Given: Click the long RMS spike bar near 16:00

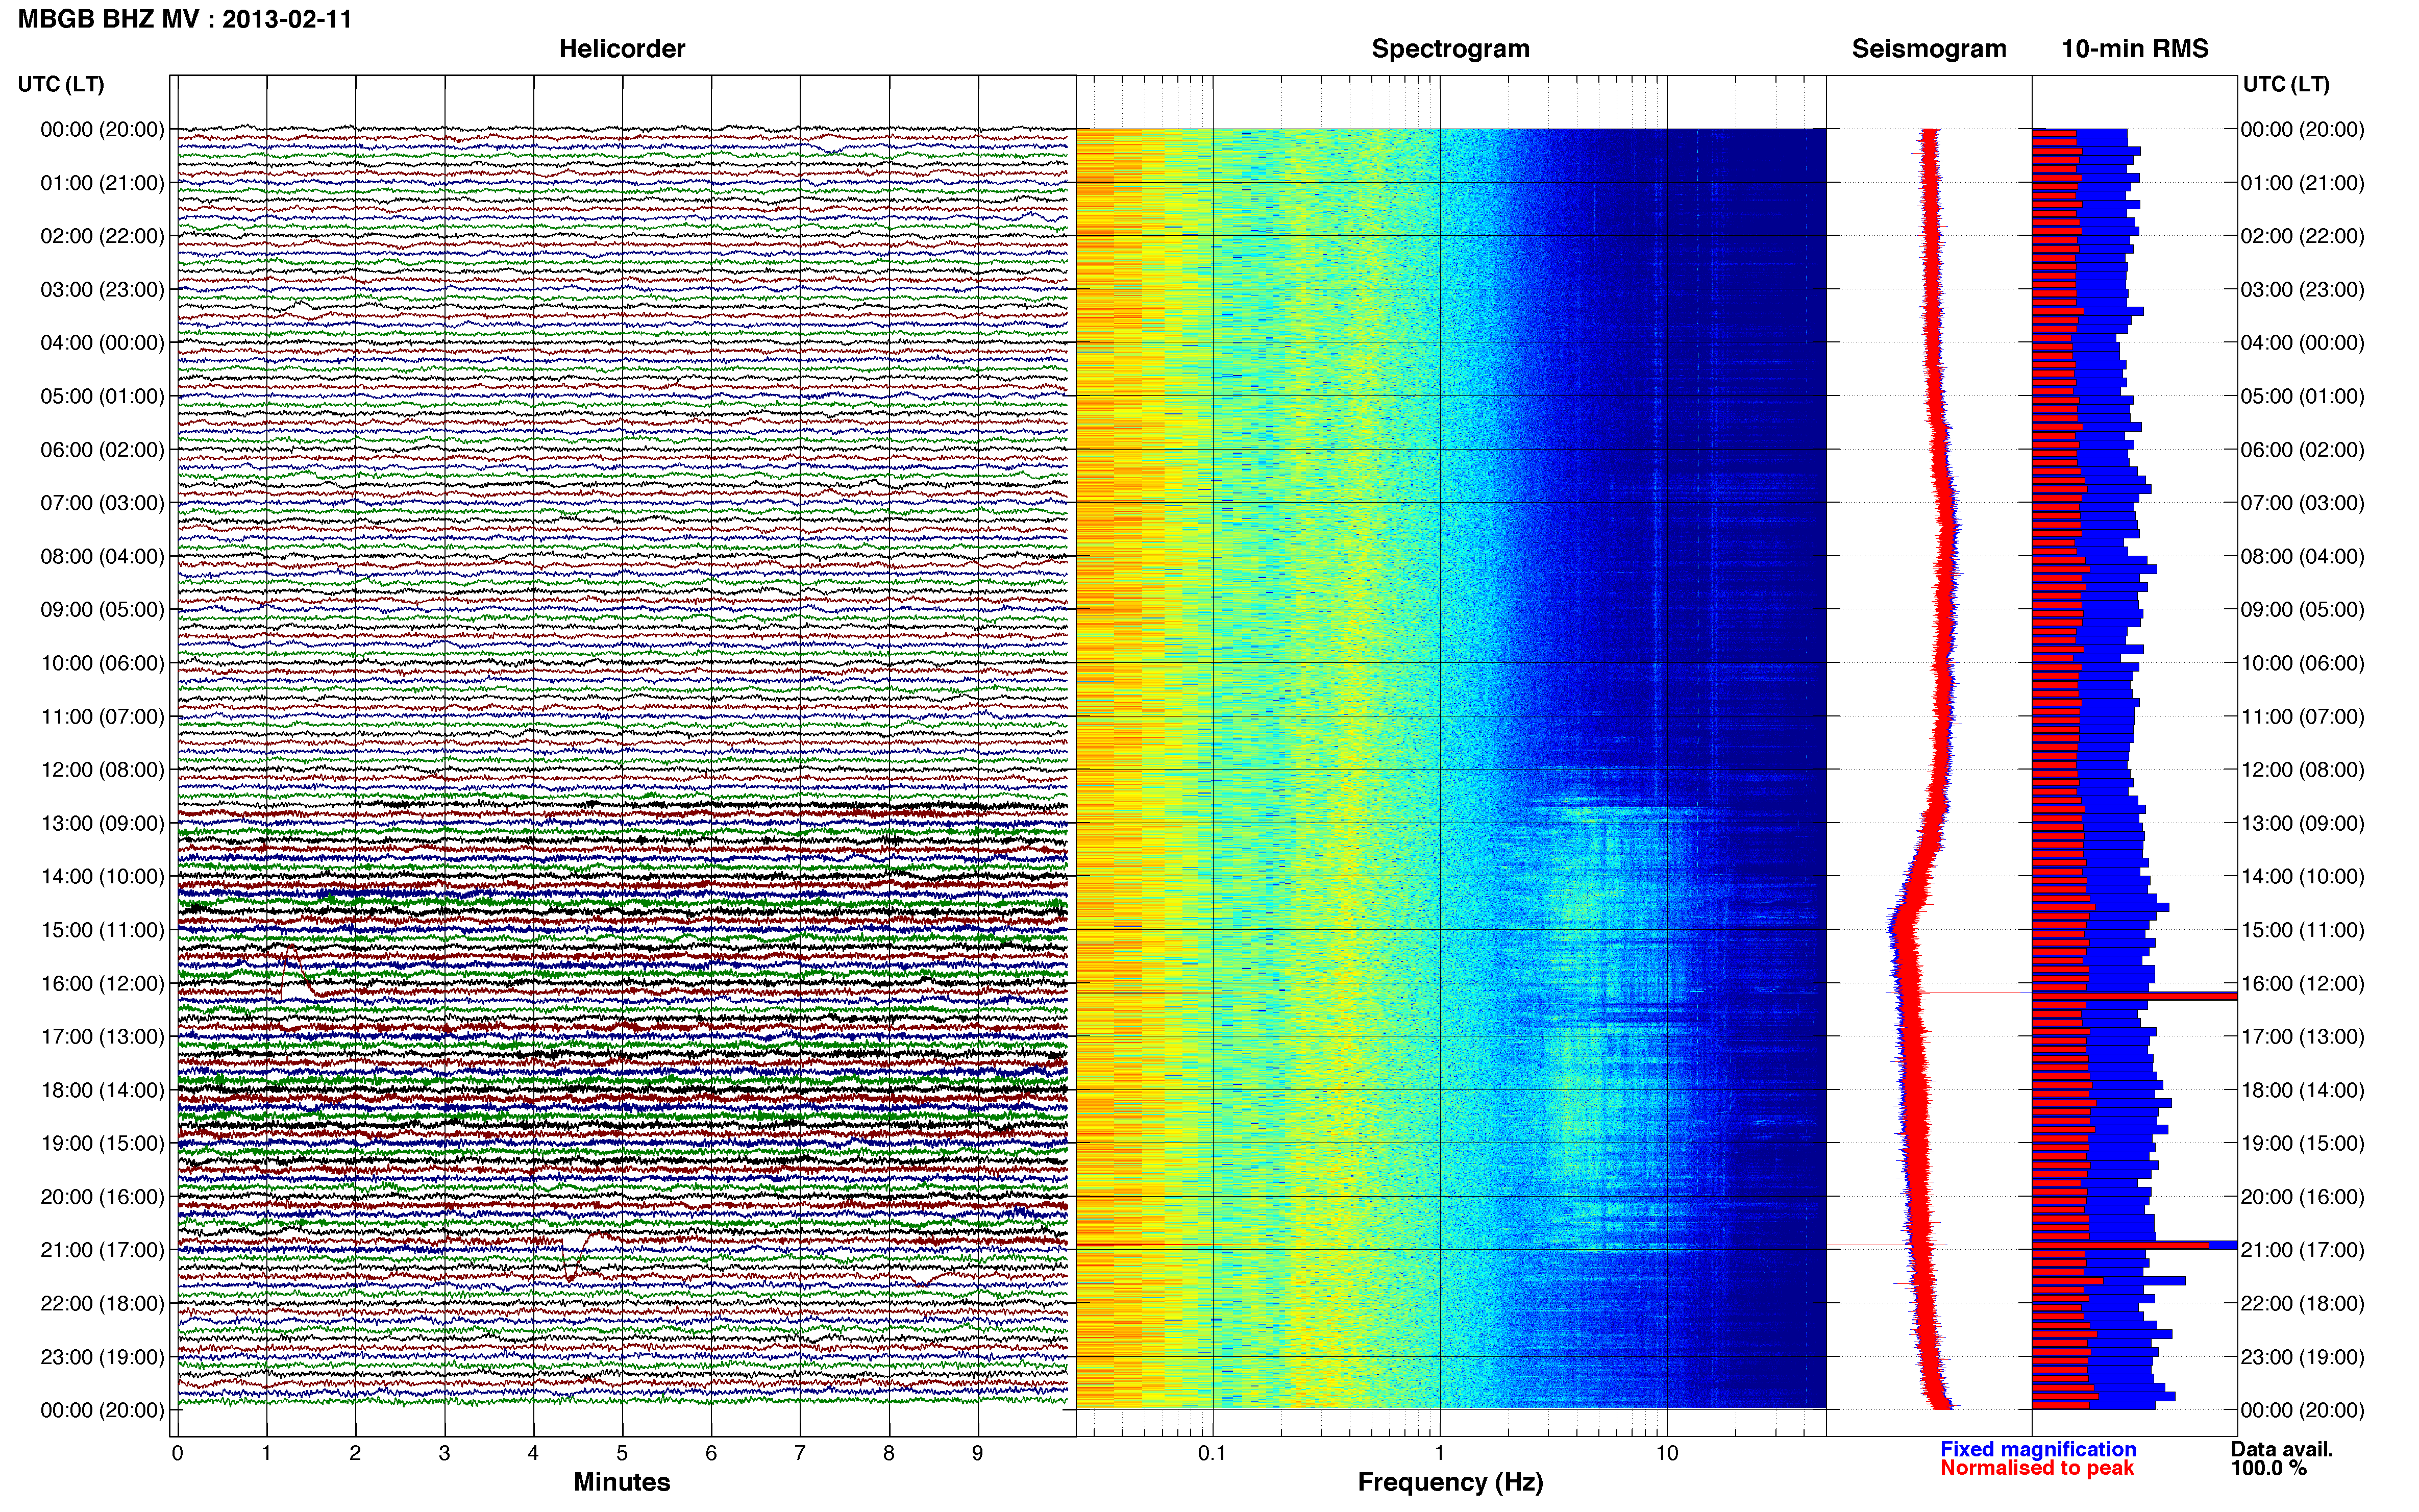Looking at the screenshot, I should (x=2134, y=996).
